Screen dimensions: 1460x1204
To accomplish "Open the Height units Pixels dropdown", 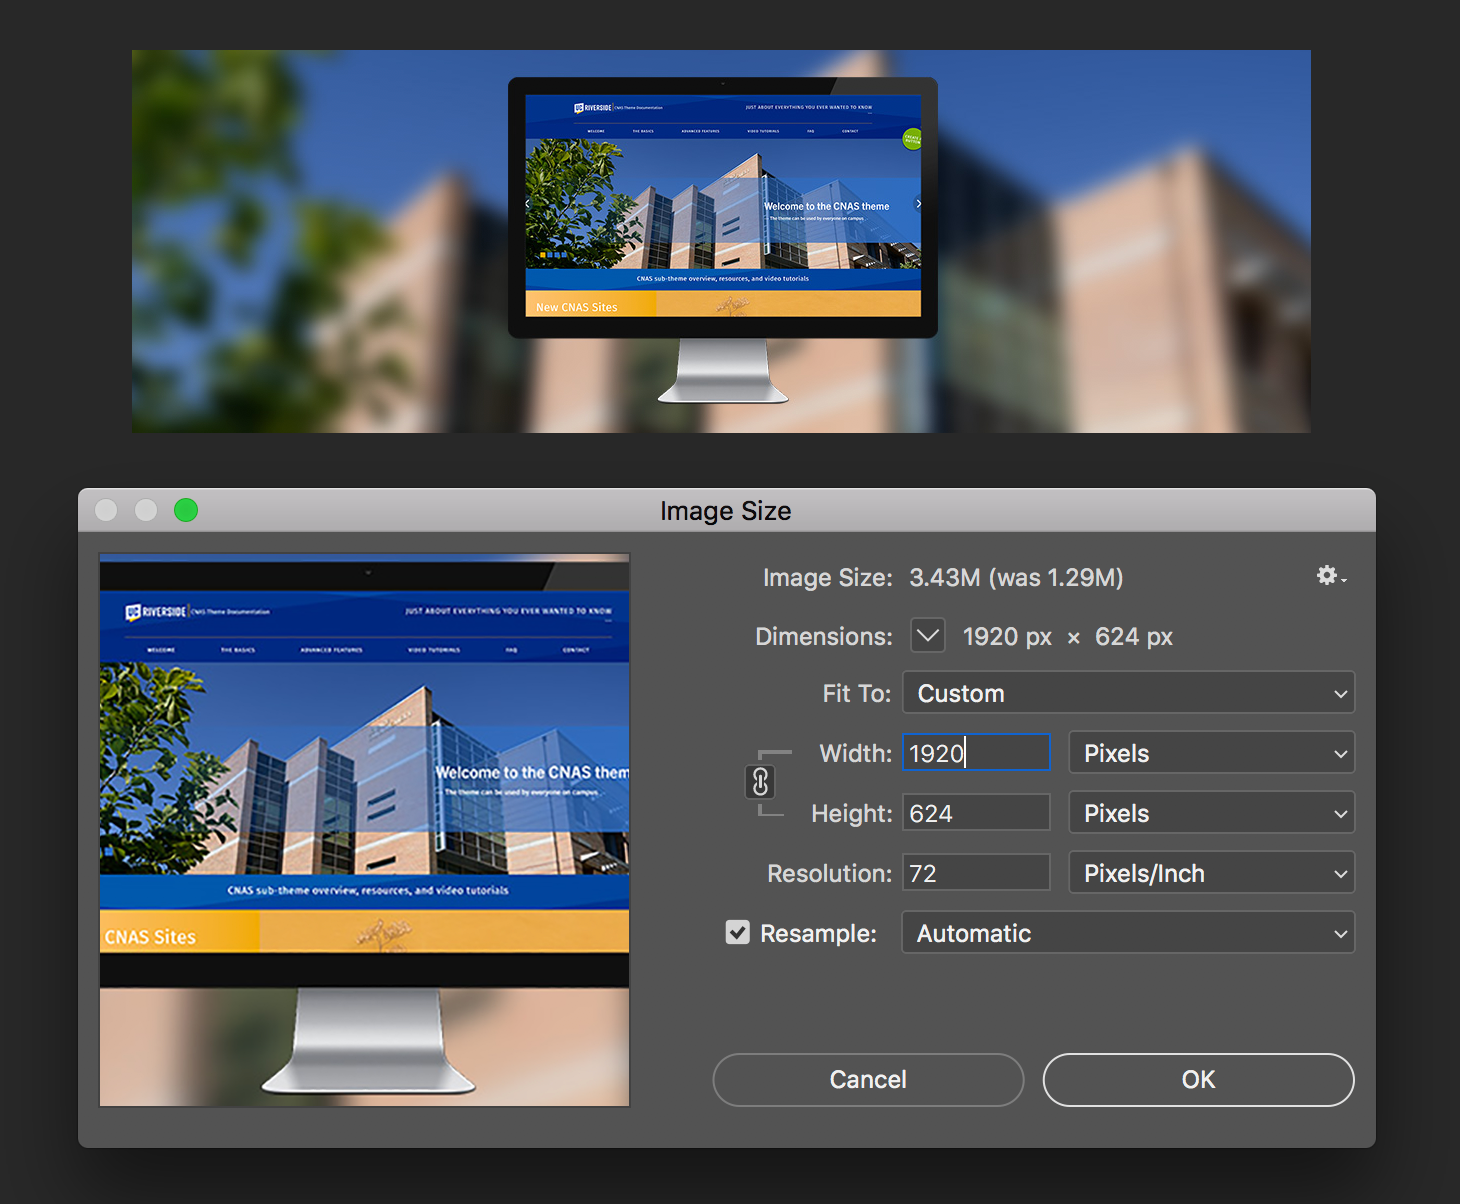I will (1211, 813).
